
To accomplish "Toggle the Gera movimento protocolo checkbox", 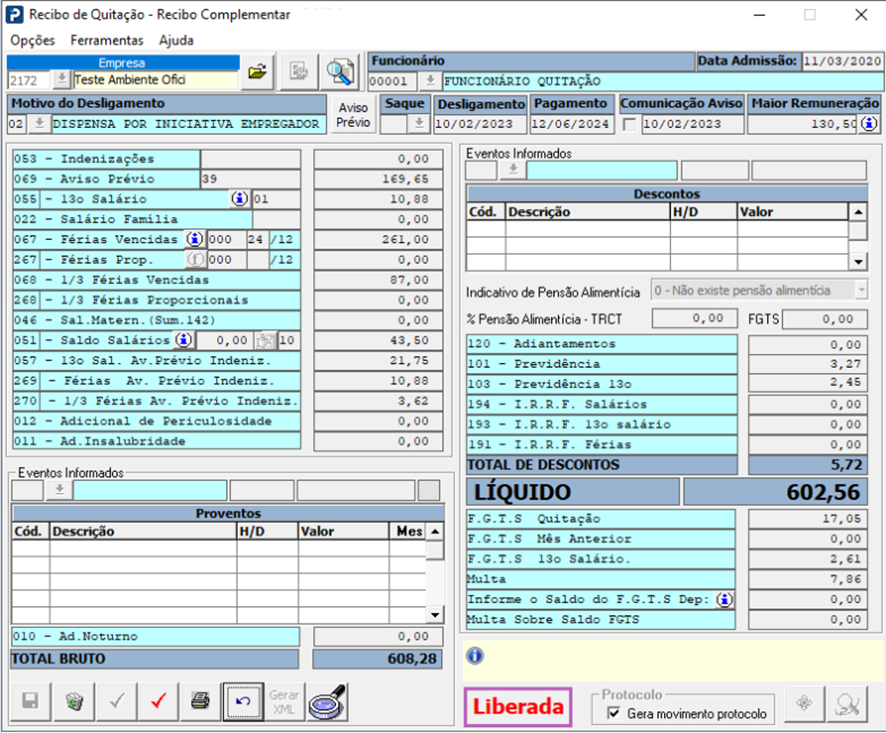I will tap(614, 714).
